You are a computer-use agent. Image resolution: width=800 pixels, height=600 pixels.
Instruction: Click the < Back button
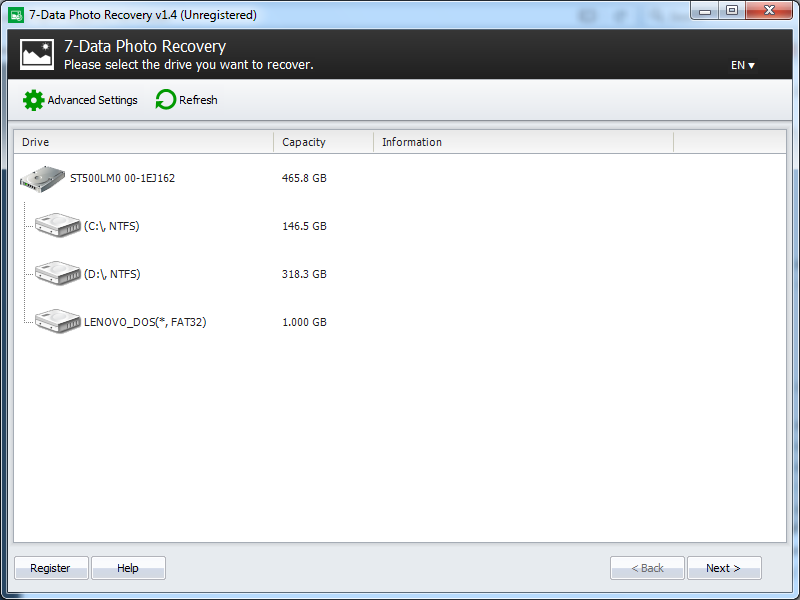(x=647, y=567)
